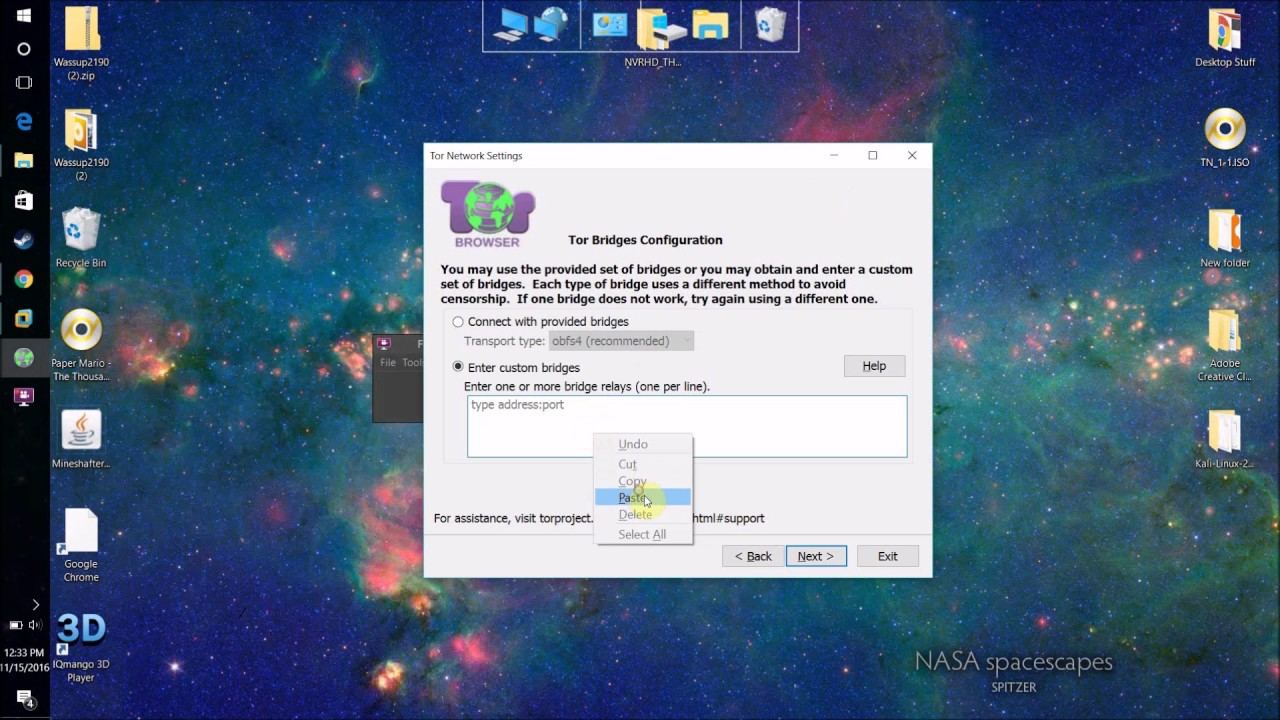Close the Tor Network Settings dialog
This screenshot has width=1280, height=720.
(912, 156)
